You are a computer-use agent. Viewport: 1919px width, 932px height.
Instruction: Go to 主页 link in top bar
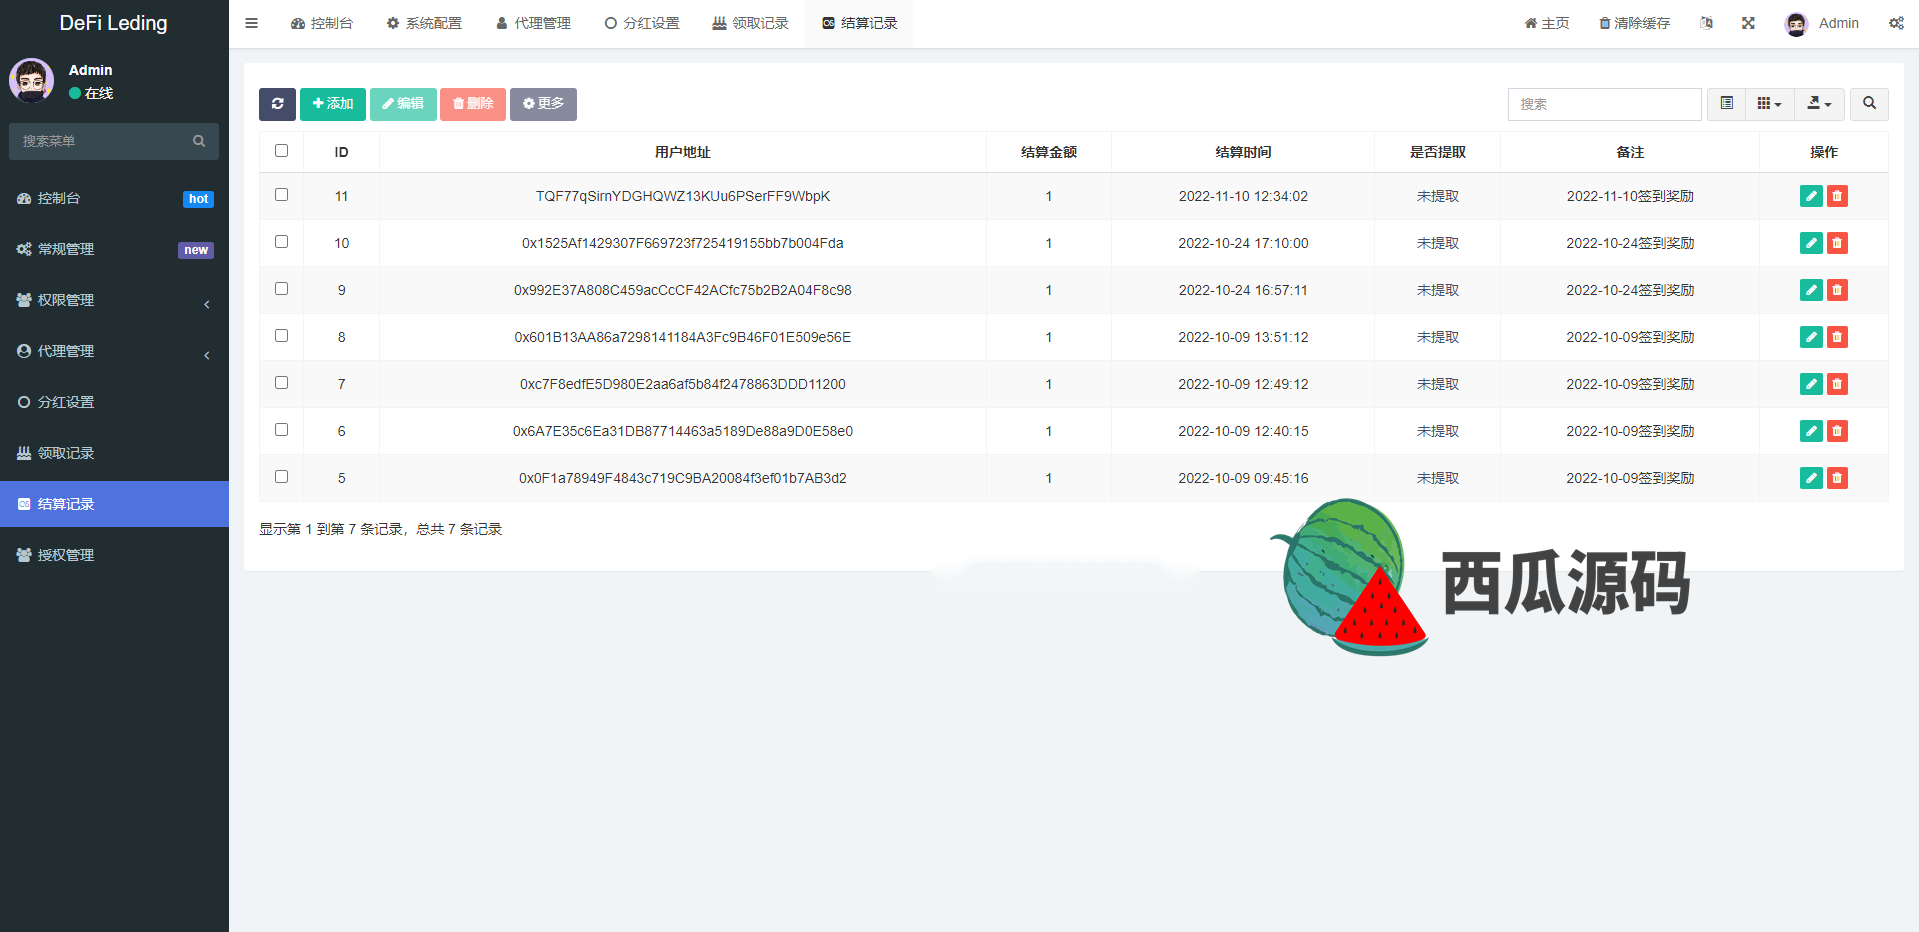1547,23
